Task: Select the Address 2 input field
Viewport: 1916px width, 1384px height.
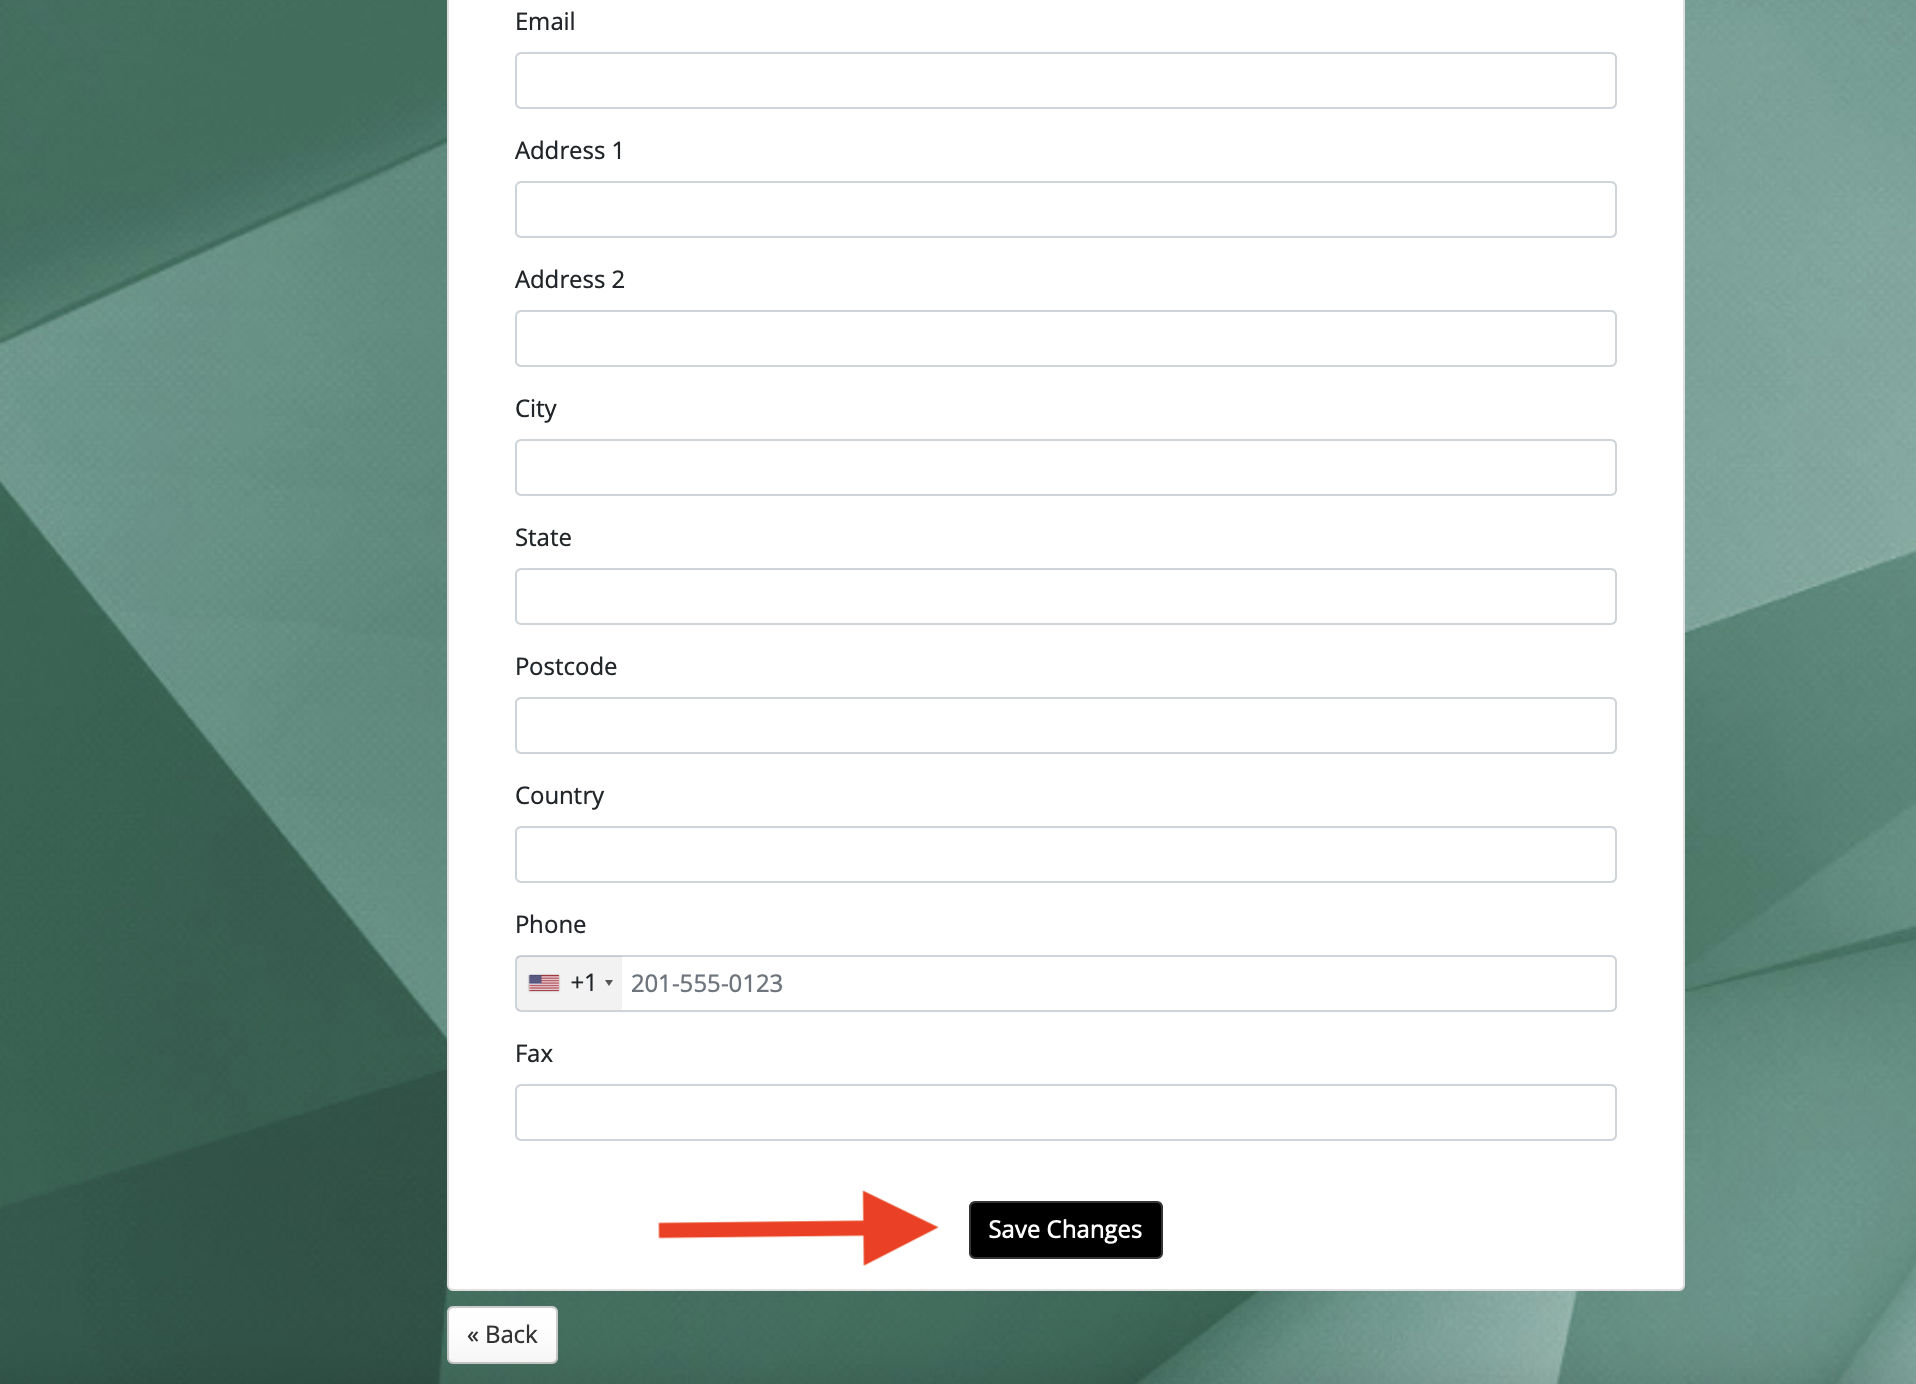Action: (1065, 339)
